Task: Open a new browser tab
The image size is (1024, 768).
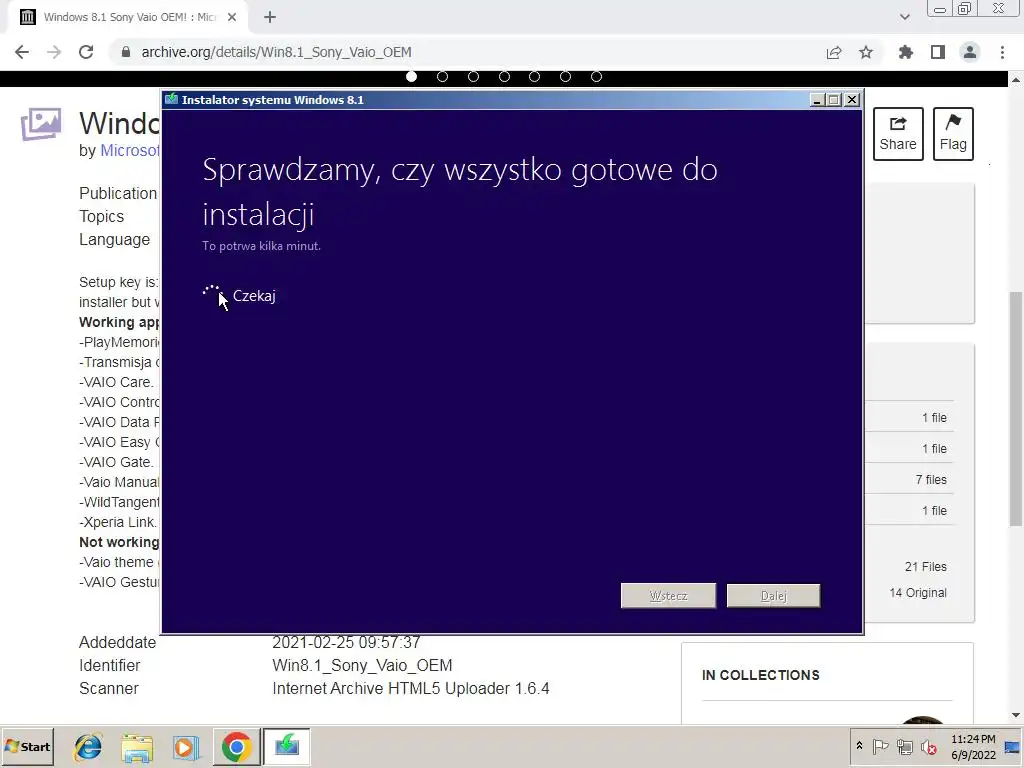Action: 270,17
